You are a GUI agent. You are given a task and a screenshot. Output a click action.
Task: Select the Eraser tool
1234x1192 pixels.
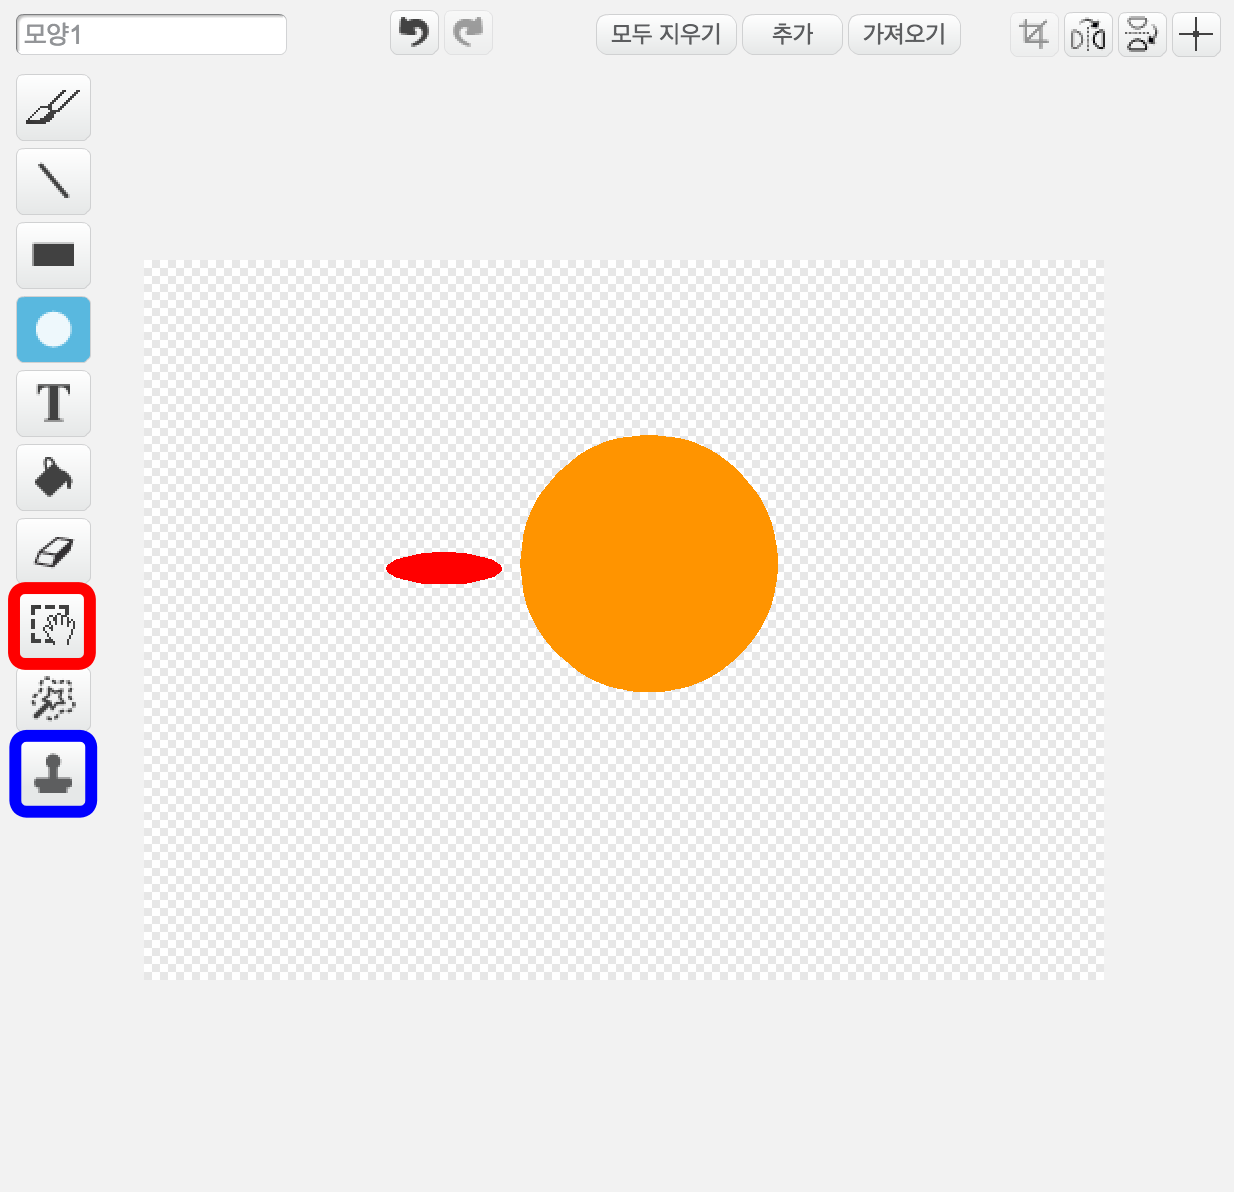[x=53, y=551]
